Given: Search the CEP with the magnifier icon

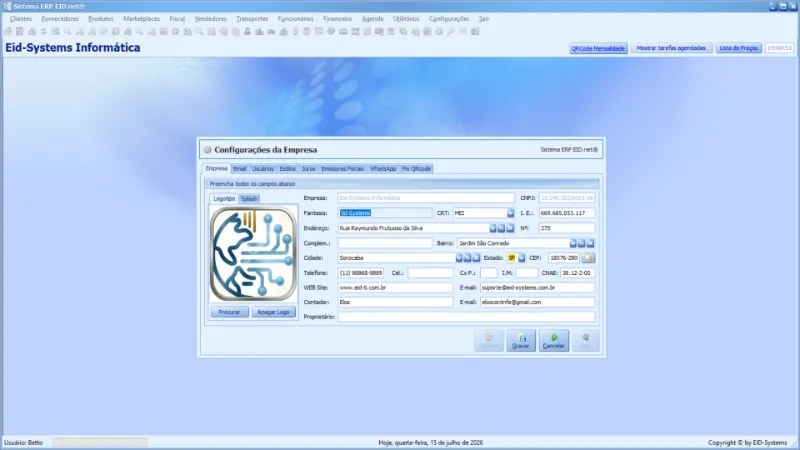Looking at the screenshot, I should pos(588,258).
